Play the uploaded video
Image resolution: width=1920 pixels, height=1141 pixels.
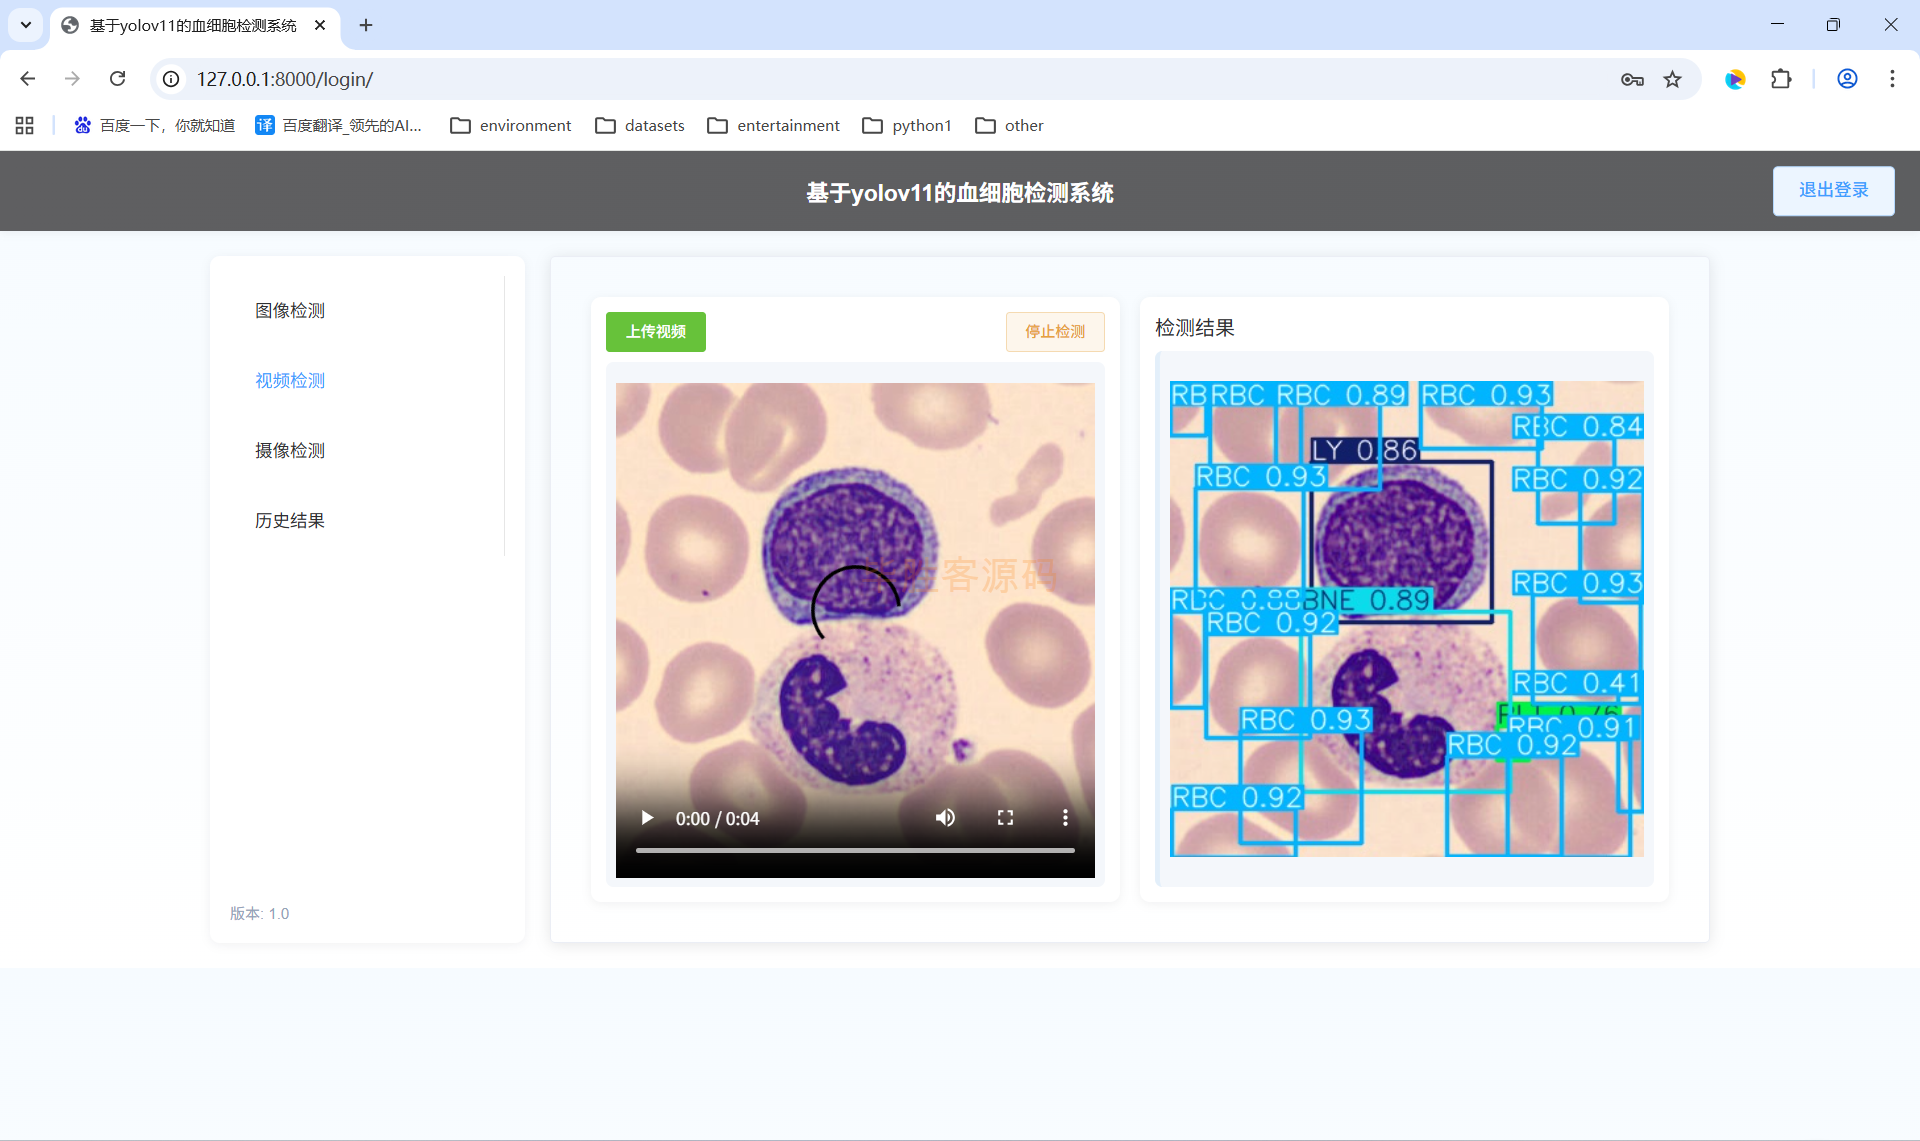647,818
